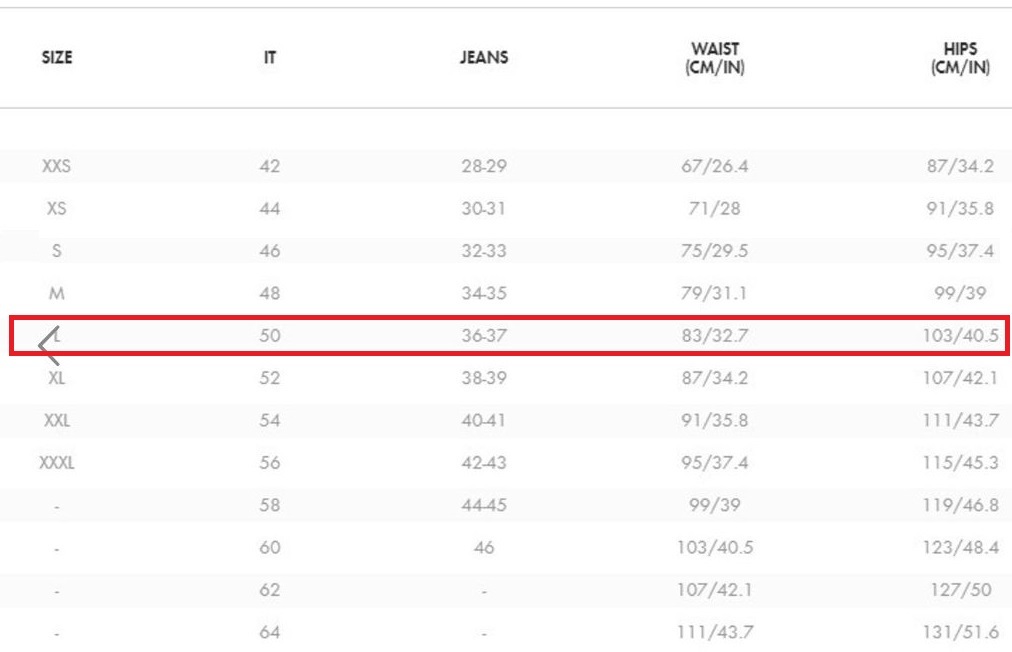Click waist value 83/32.7
Screen dimensions: 1012x652
click(x=715, y=336)
